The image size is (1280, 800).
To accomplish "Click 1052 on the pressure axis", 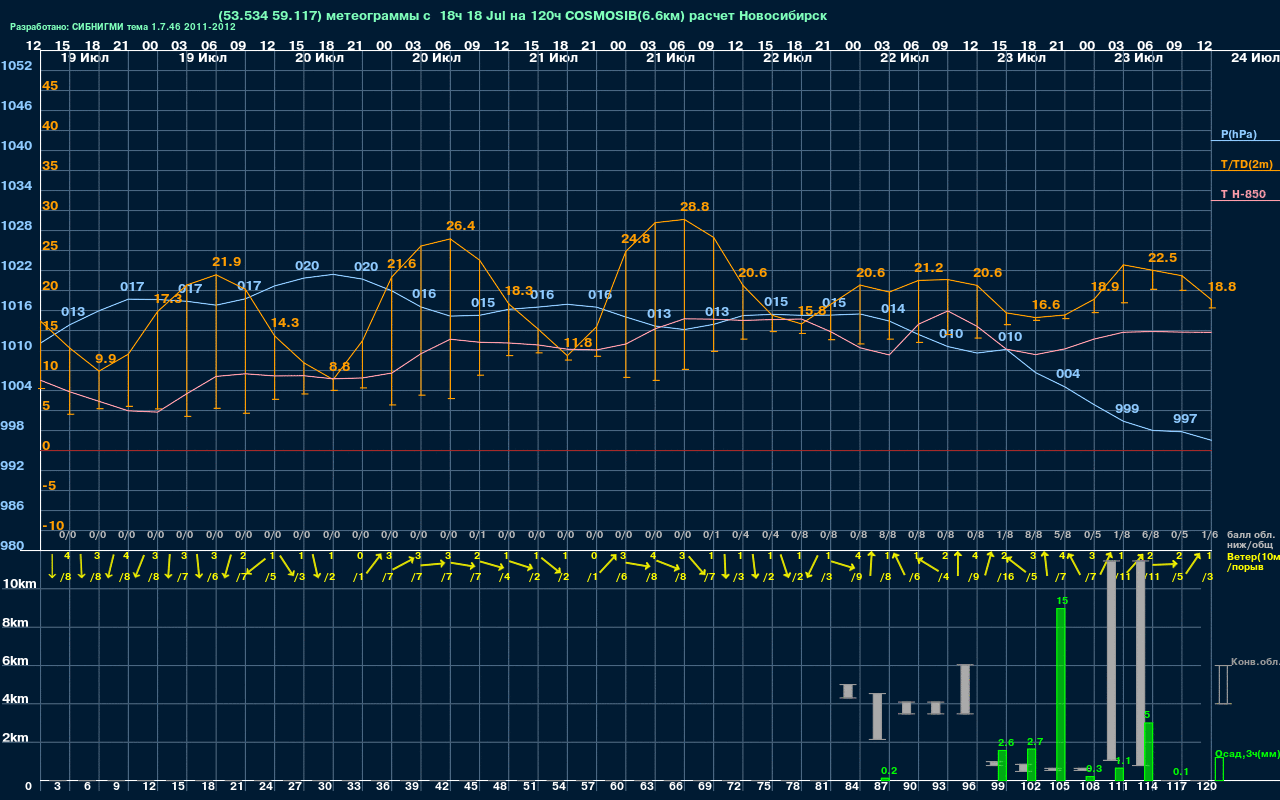I will pos(16,65).
